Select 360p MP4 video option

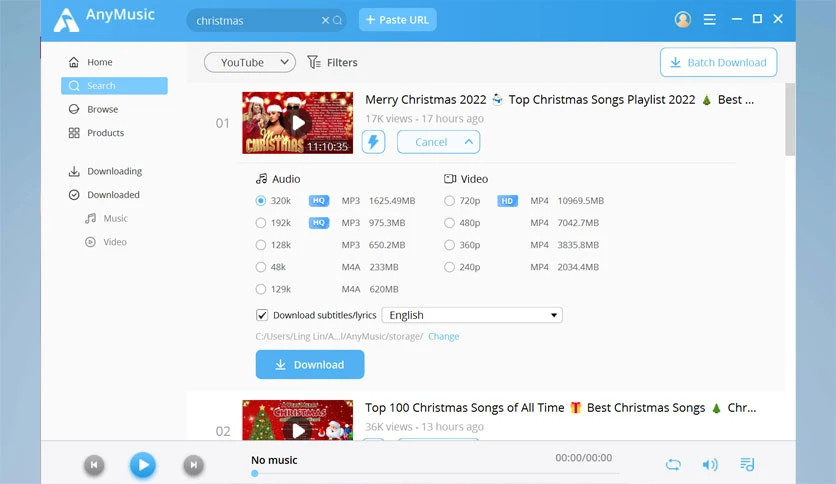(x=449, y=245)
